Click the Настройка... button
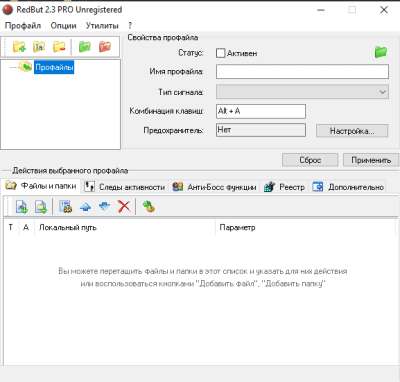 click(x=352, y=131)
